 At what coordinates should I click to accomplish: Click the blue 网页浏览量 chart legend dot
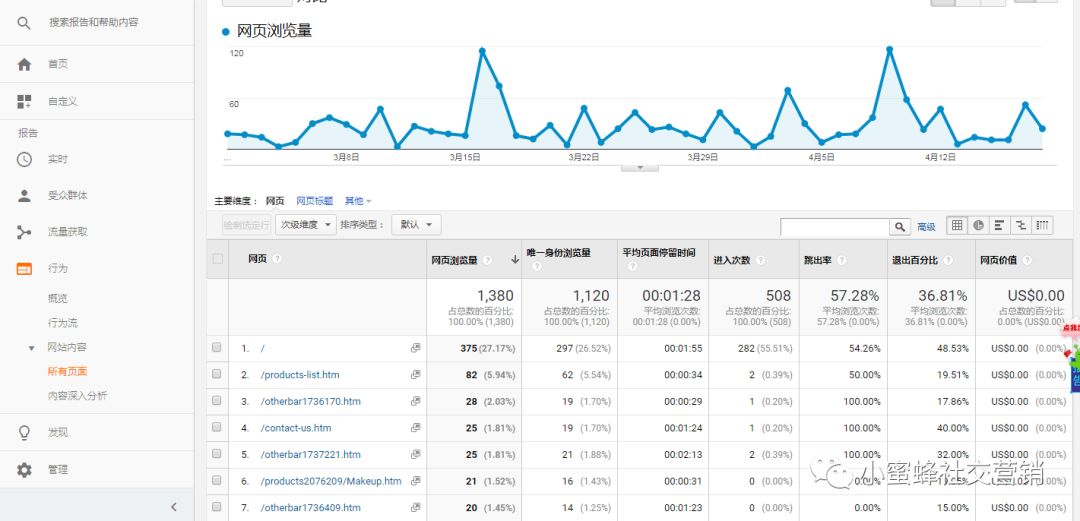click(225, 32)
